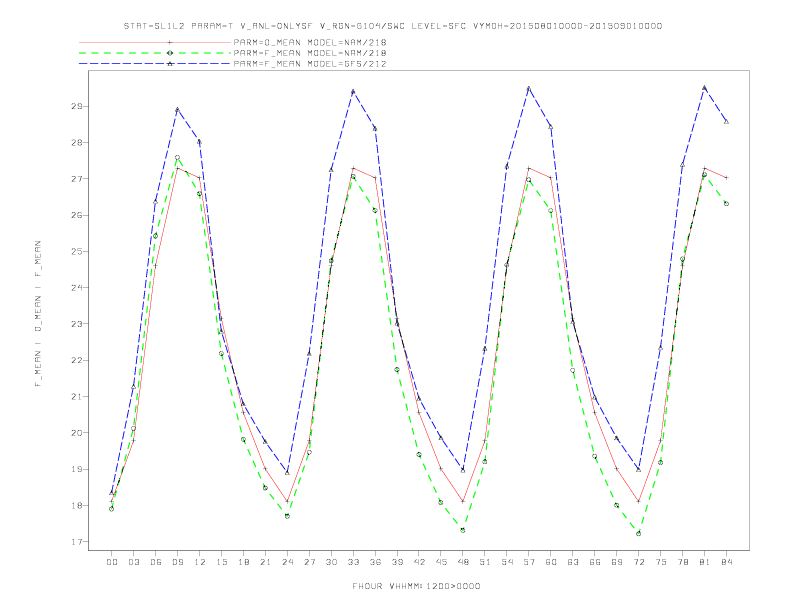The width and height of the screenshot is (792, 612).
Task: Click x-axis forecast hour label 54
Action: pyautogui.click(x=507, y=562)
